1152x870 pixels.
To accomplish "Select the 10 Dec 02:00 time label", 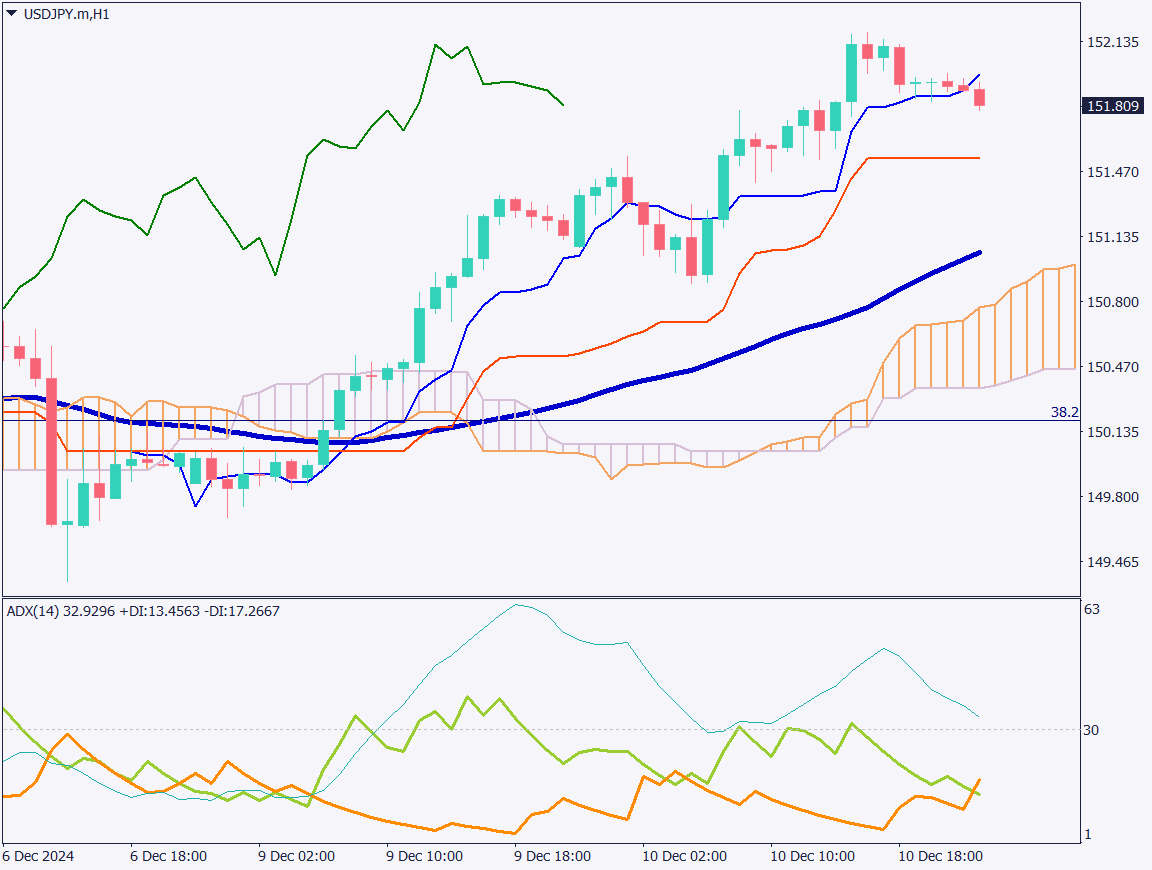I will (x=681, y=857).
